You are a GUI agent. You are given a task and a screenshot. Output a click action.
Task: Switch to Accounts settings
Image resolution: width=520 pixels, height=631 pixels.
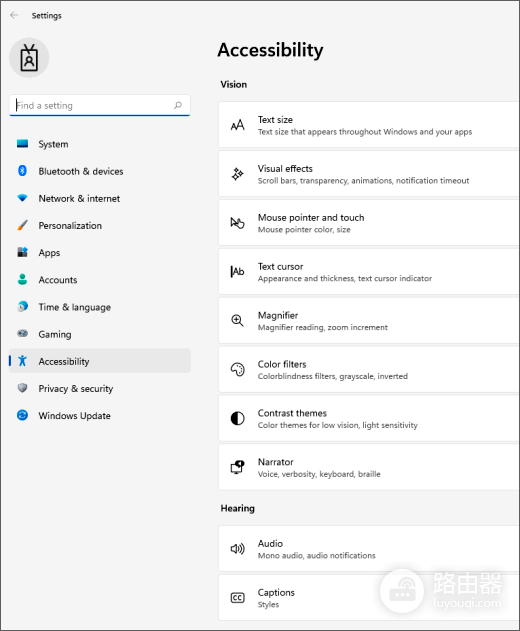click(99, 280)
